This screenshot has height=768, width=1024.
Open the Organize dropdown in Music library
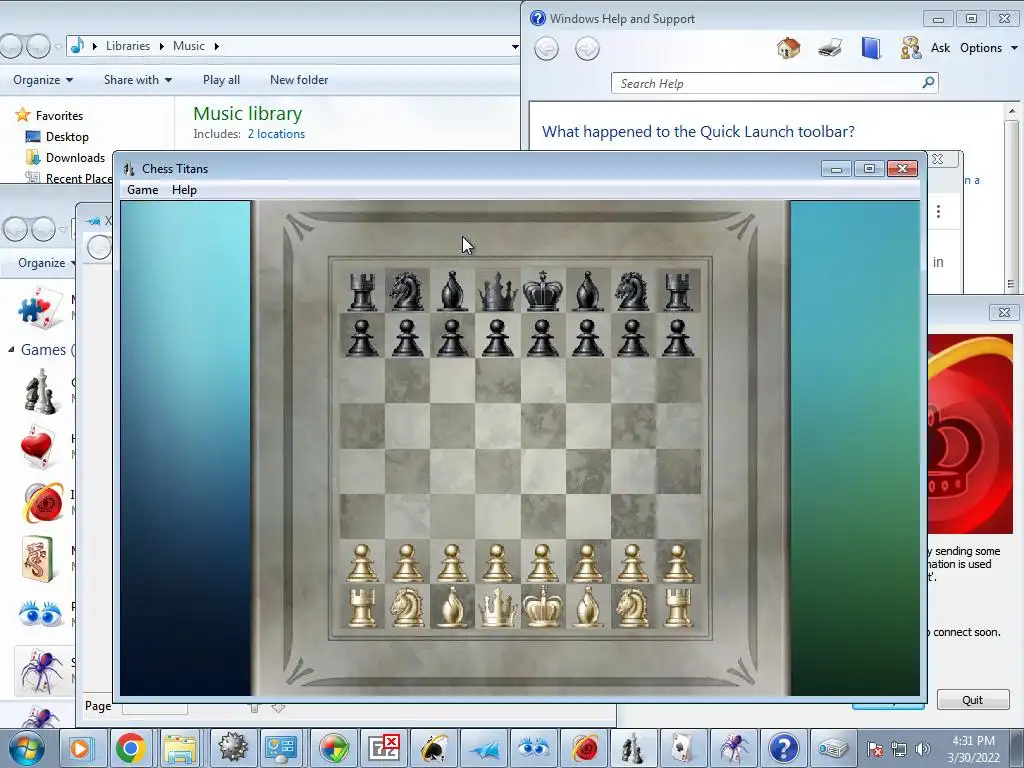tap(43, 80)
